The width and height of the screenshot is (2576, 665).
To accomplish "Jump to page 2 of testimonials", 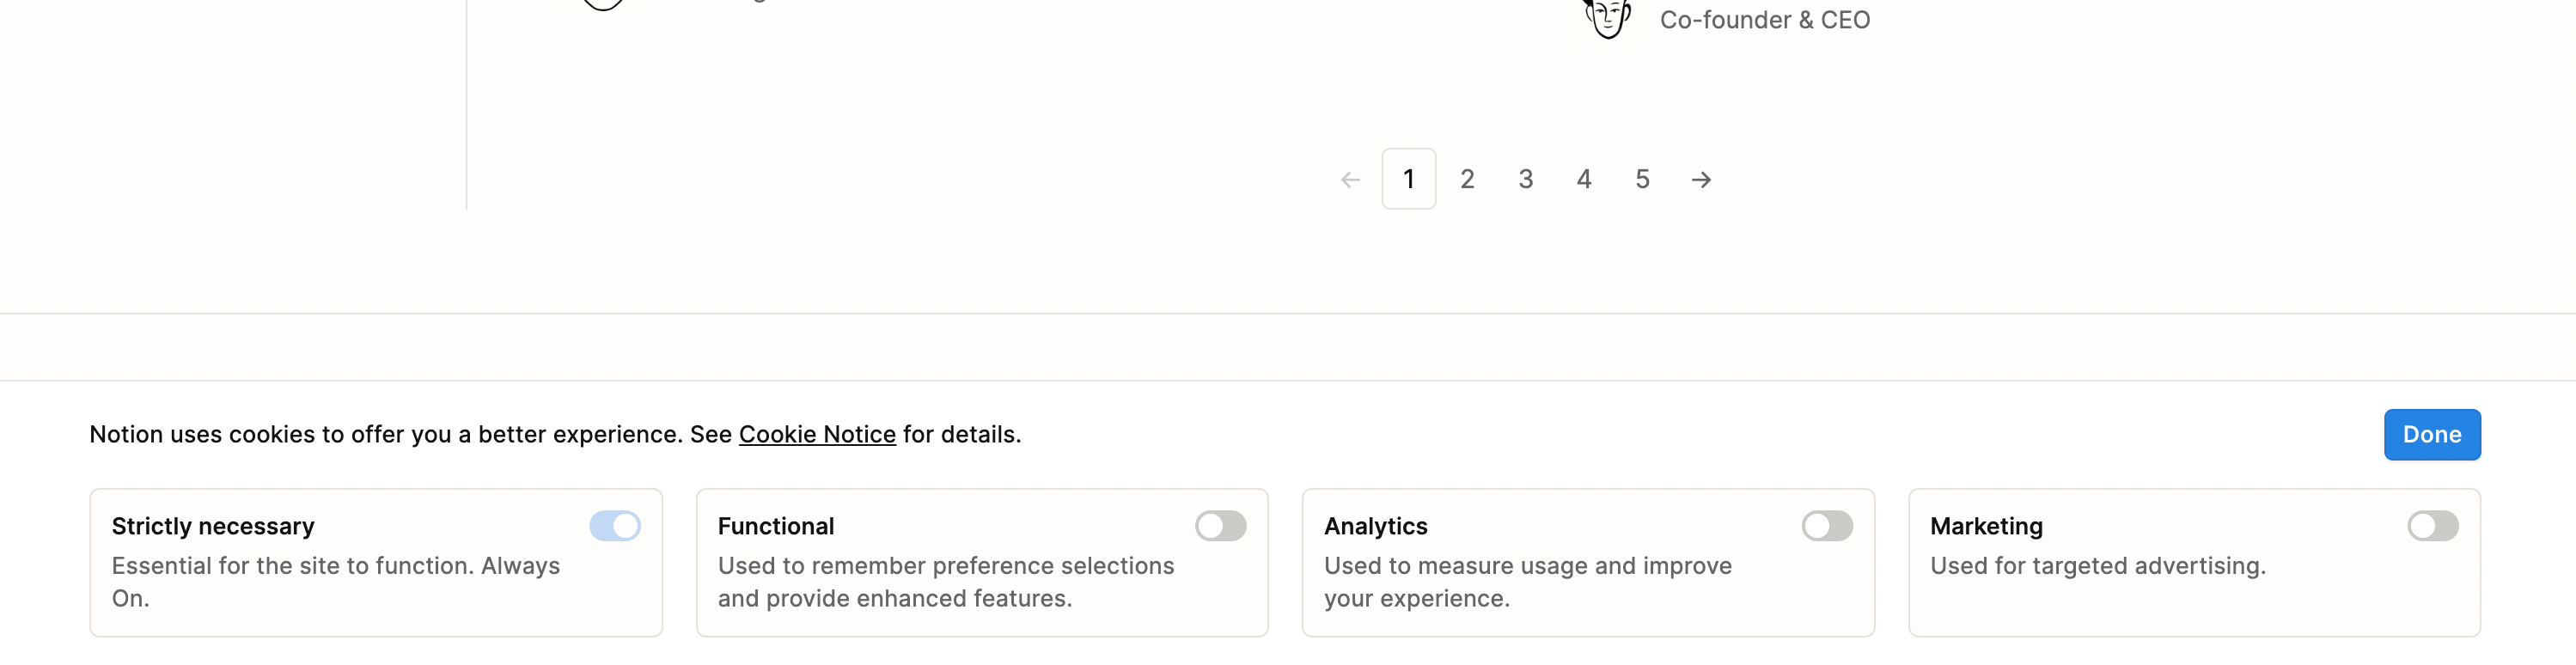I will pyautogui.click(x=1467, y=179).
